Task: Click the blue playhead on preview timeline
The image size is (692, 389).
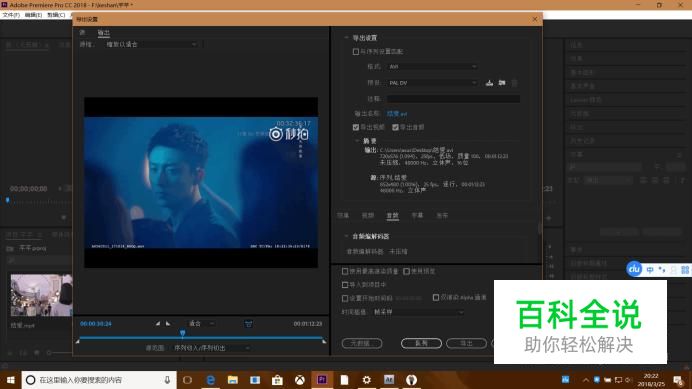Action: point(182,333)
